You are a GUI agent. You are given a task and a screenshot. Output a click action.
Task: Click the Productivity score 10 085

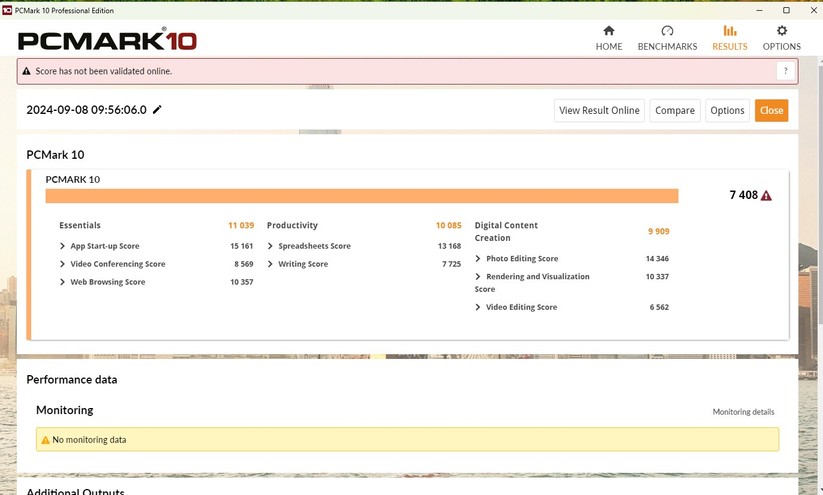[449, 225]
